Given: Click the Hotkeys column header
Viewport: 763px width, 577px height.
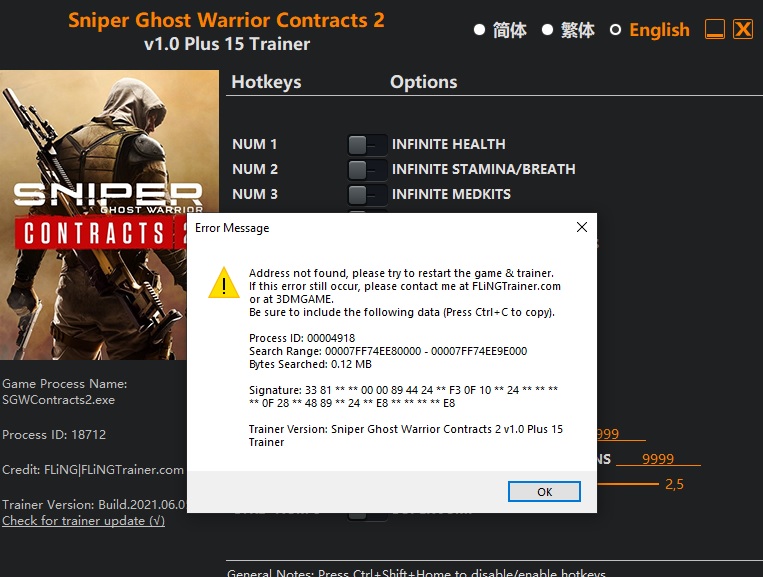Looking at the screenshot, I should pos(266,82).
